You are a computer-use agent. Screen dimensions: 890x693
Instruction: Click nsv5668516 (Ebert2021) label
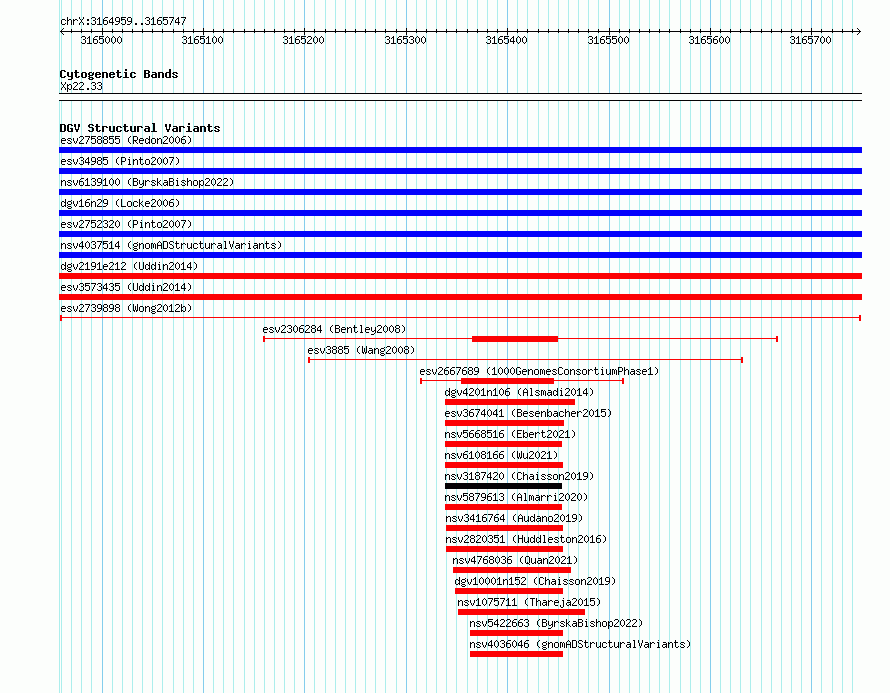tap(510, 434)
